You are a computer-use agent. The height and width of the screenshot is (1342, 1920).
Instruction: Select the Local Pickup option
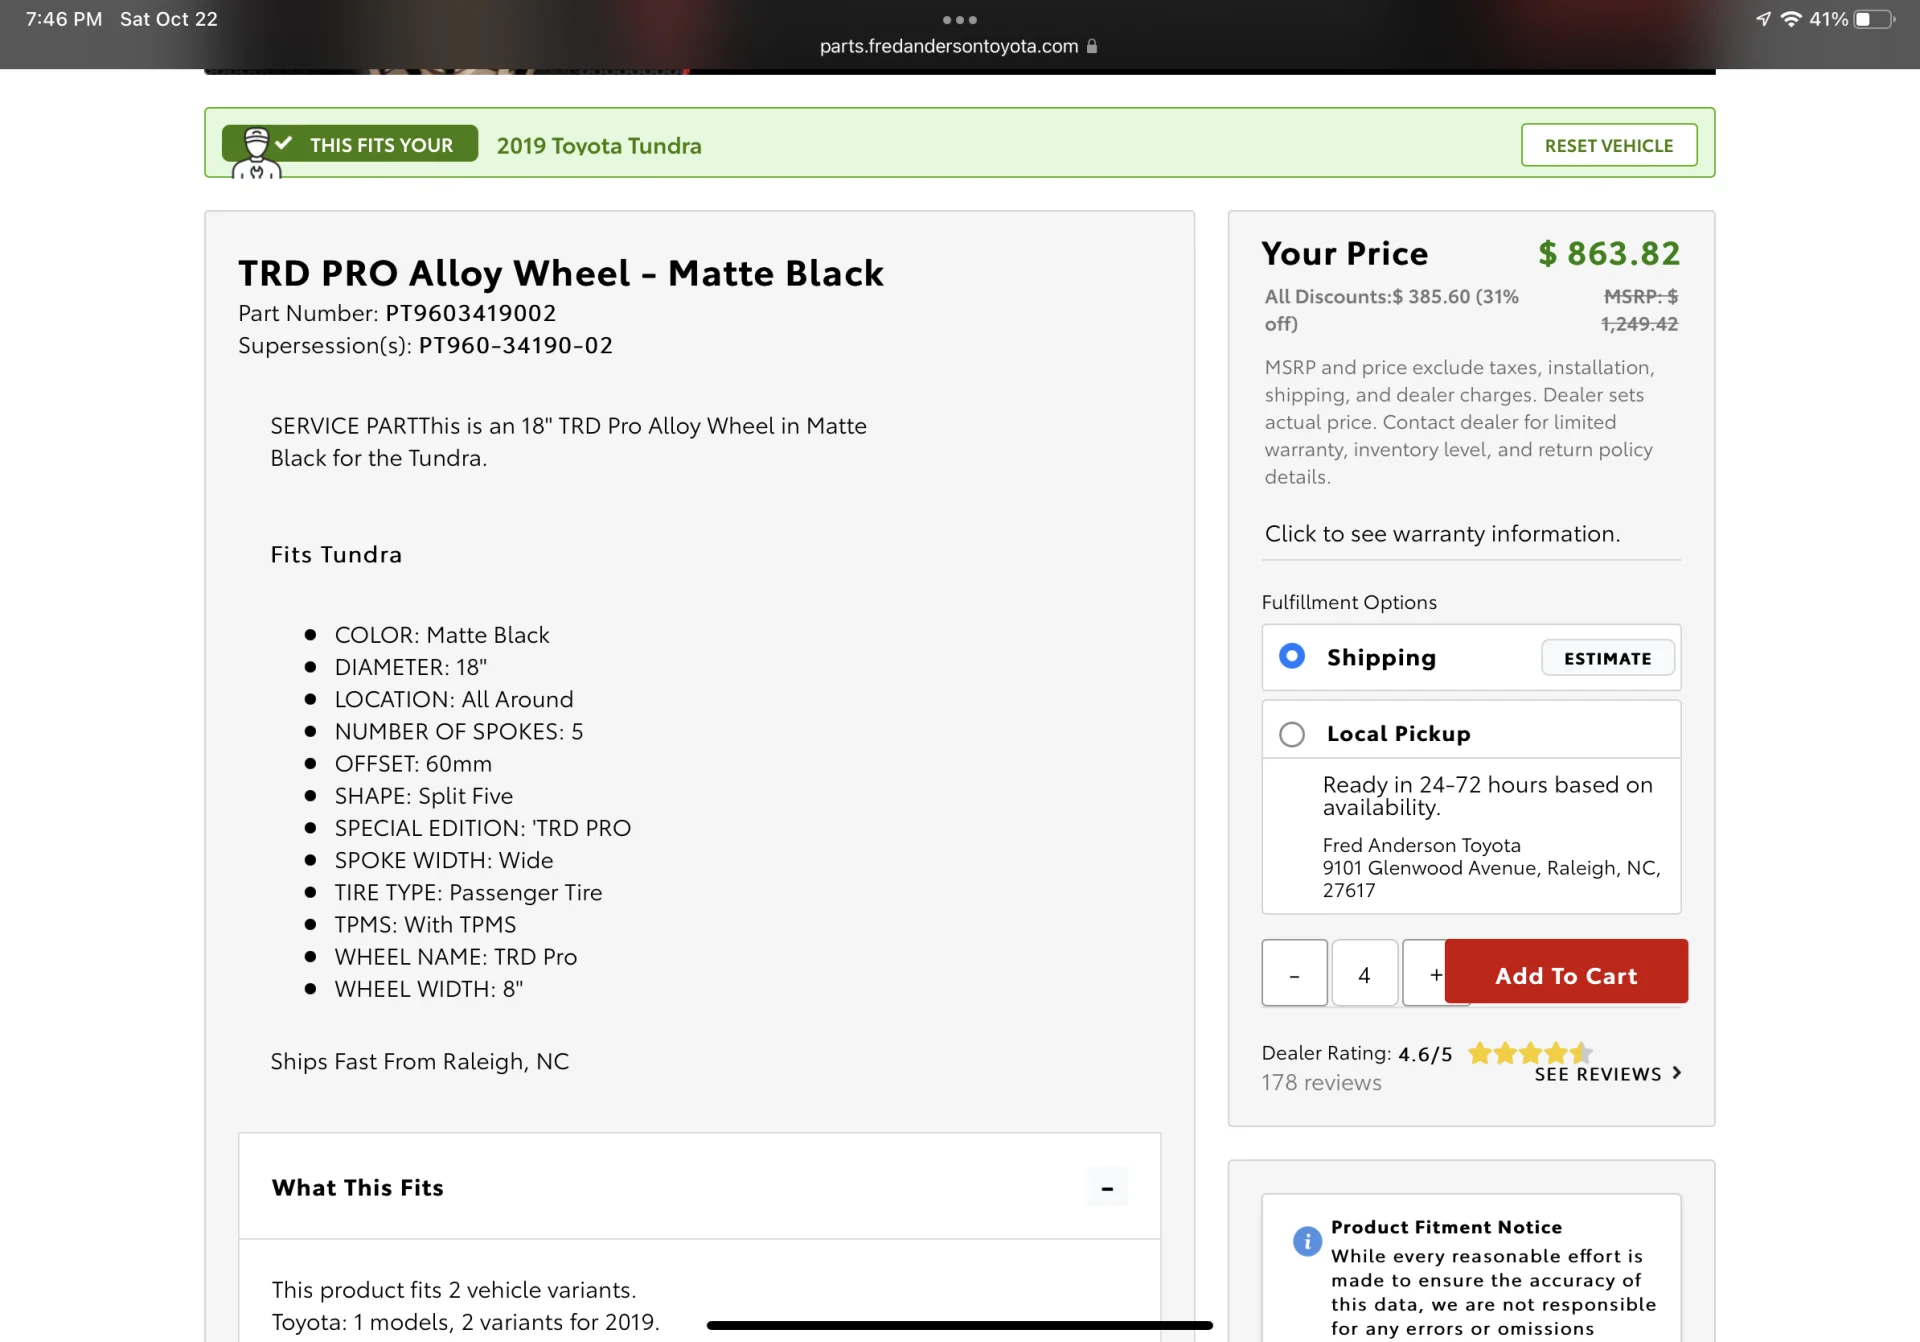coord(1292,734)
